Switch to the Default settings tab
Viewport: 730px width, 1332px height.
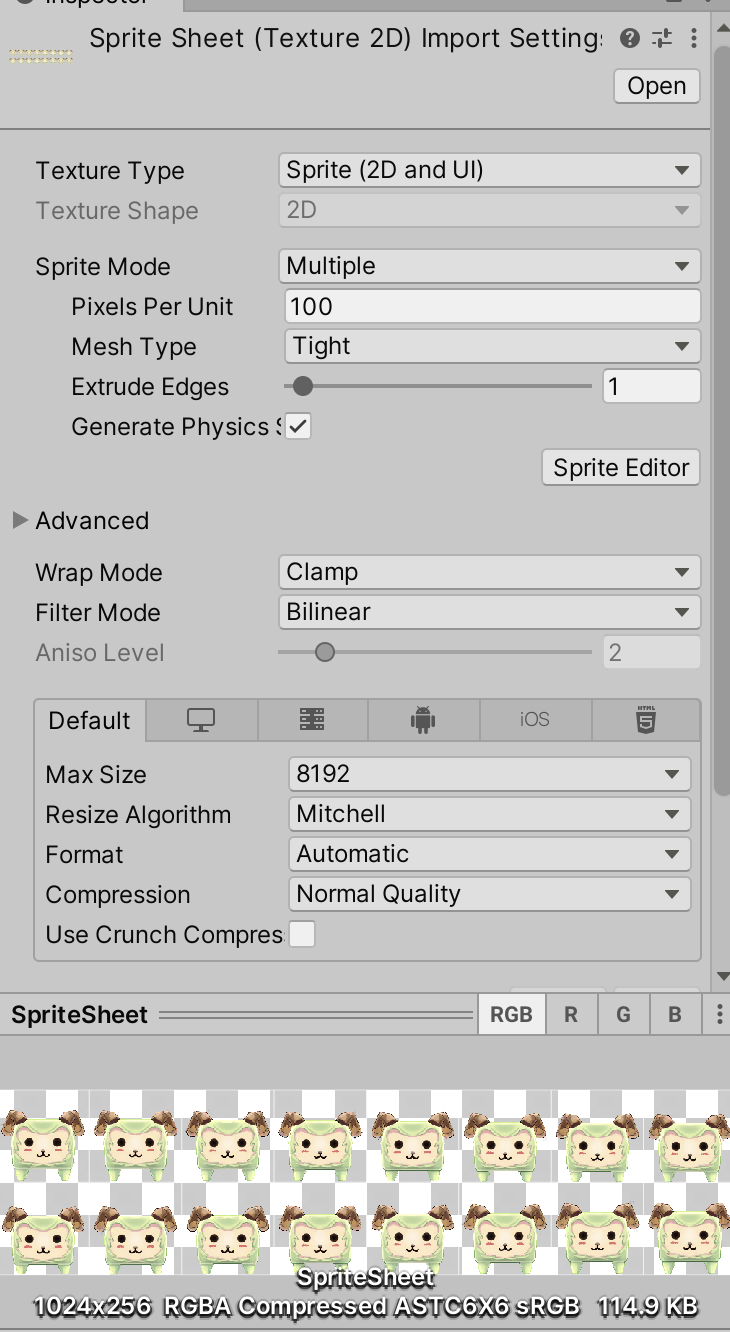pyautogui.click(x=88, y=720)
